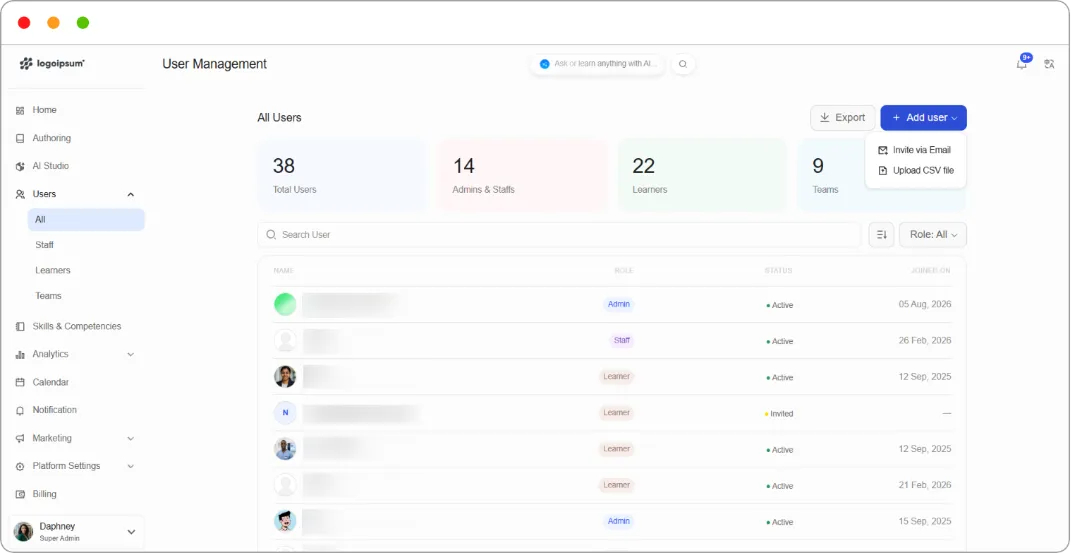Expand the Analytics section chevron
Screen dimensions: 1071x553
(x=130, y=354)
